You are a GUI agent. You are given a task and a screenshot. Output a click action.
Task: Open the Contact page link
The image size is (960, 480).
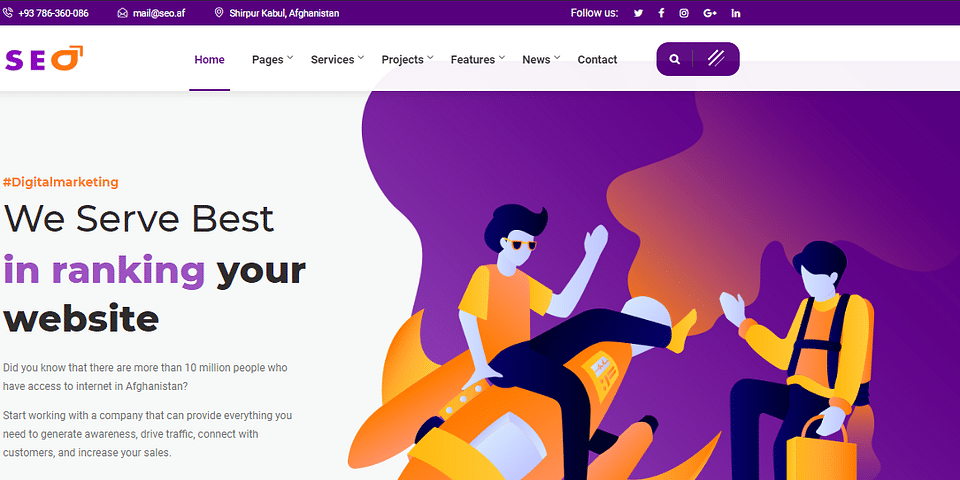coord(597,59)
